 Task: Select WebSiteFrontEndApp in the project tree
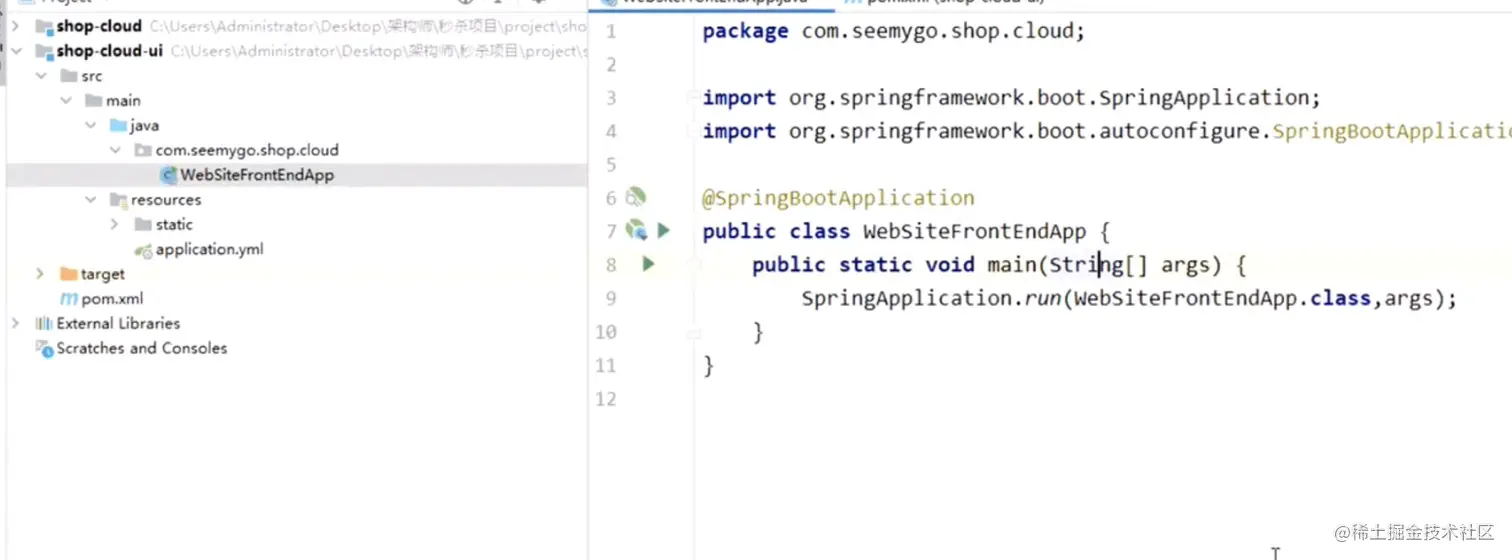coord(257,175)
